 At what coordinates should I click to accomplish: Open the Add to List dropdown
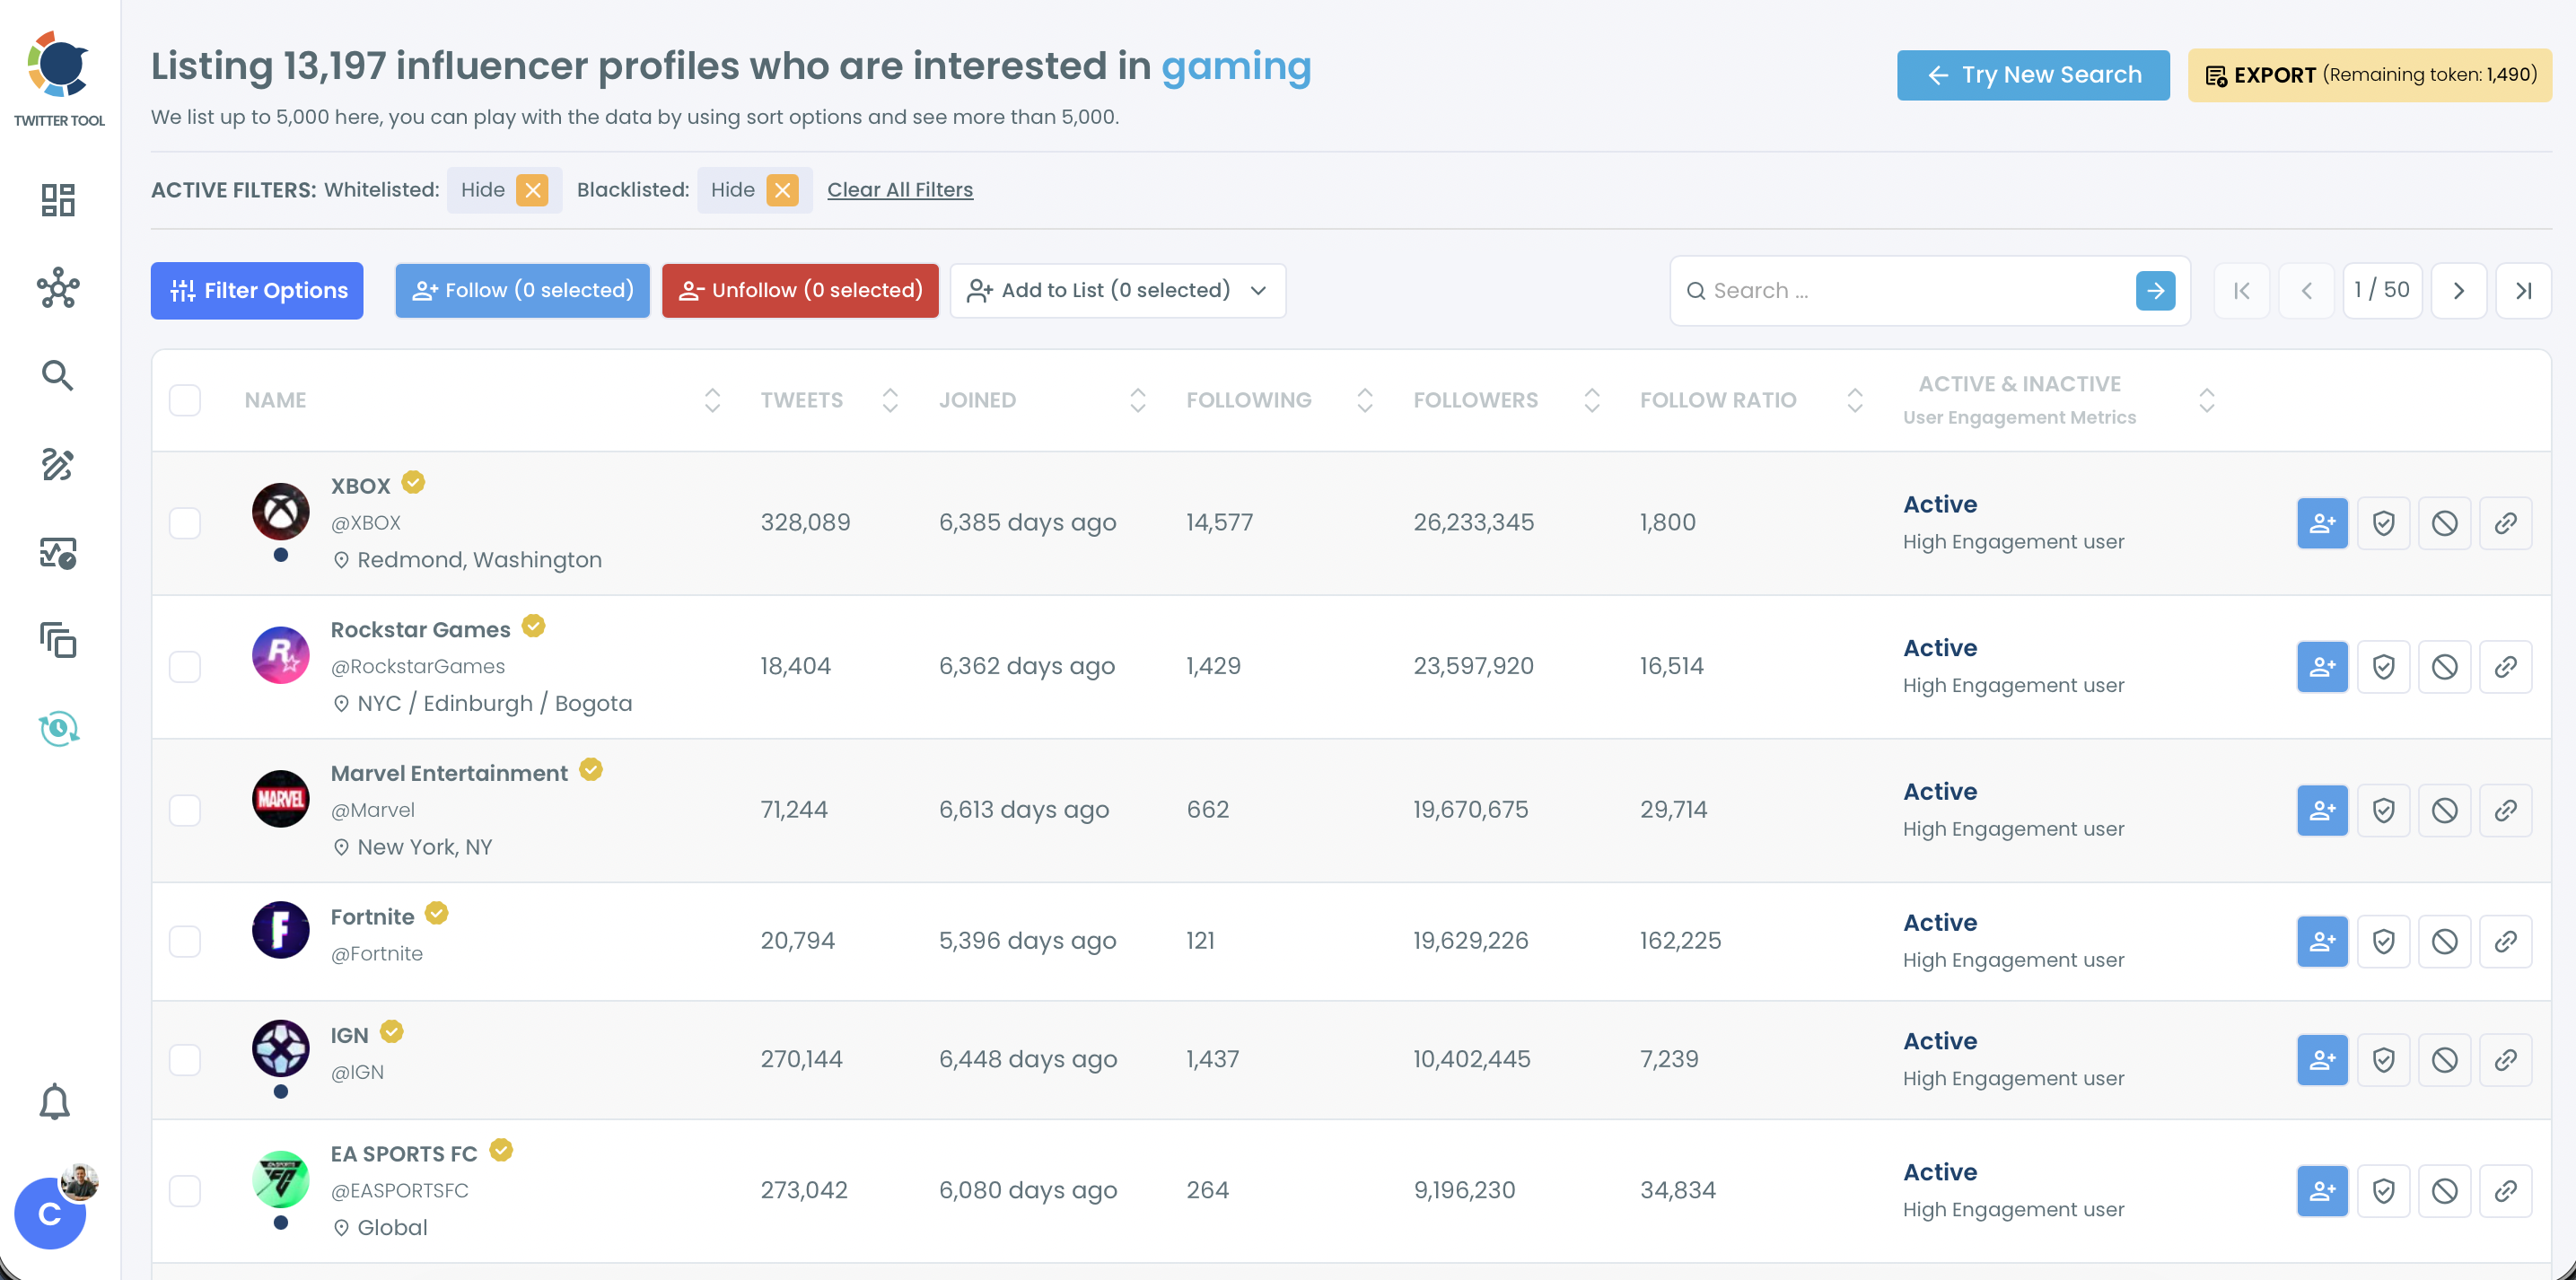pyautogui.click(x=1117, y=291)
